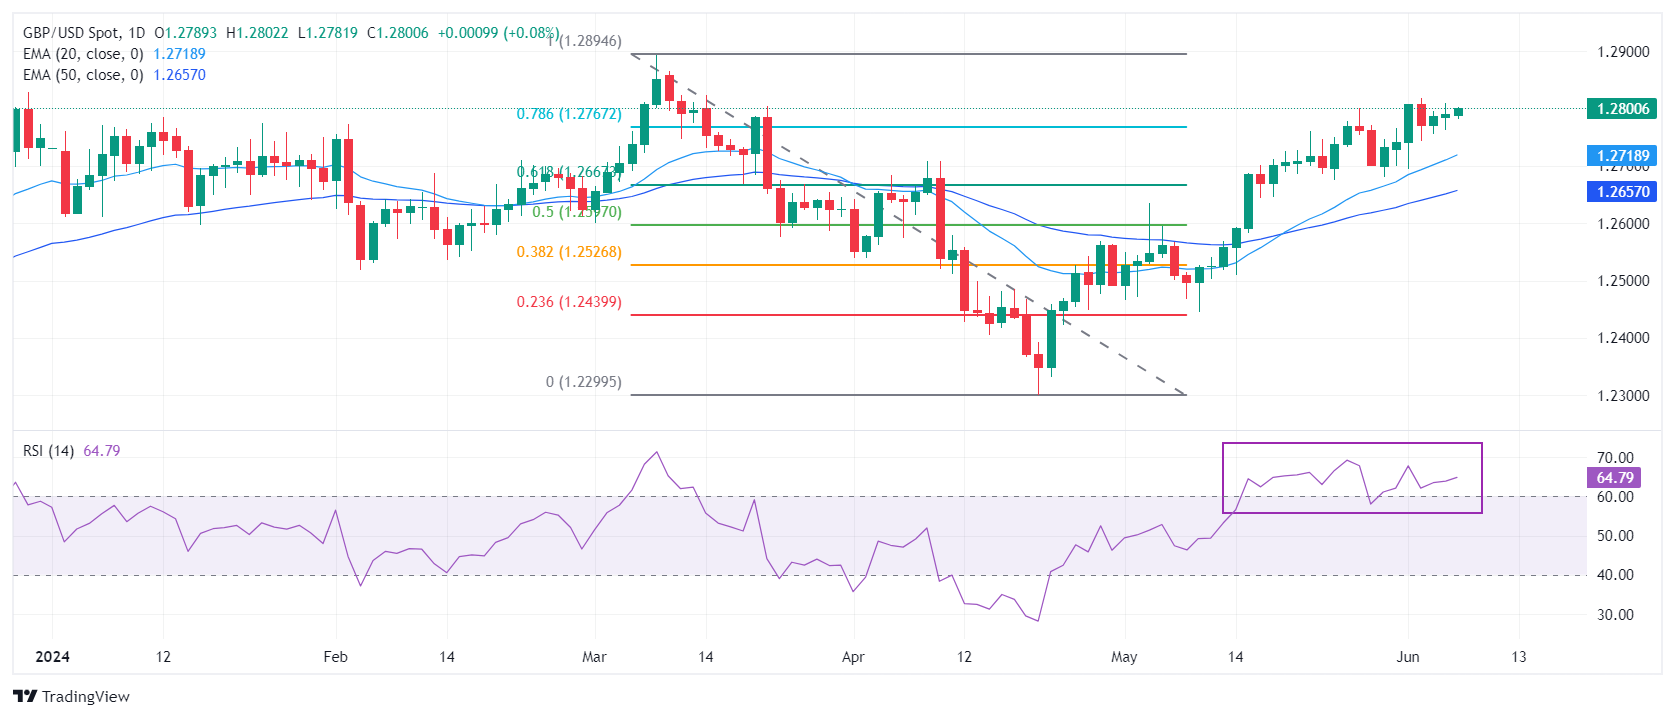Select the GBP/USD Spot symbol title
1675x718 pixels.
(70, 33)
